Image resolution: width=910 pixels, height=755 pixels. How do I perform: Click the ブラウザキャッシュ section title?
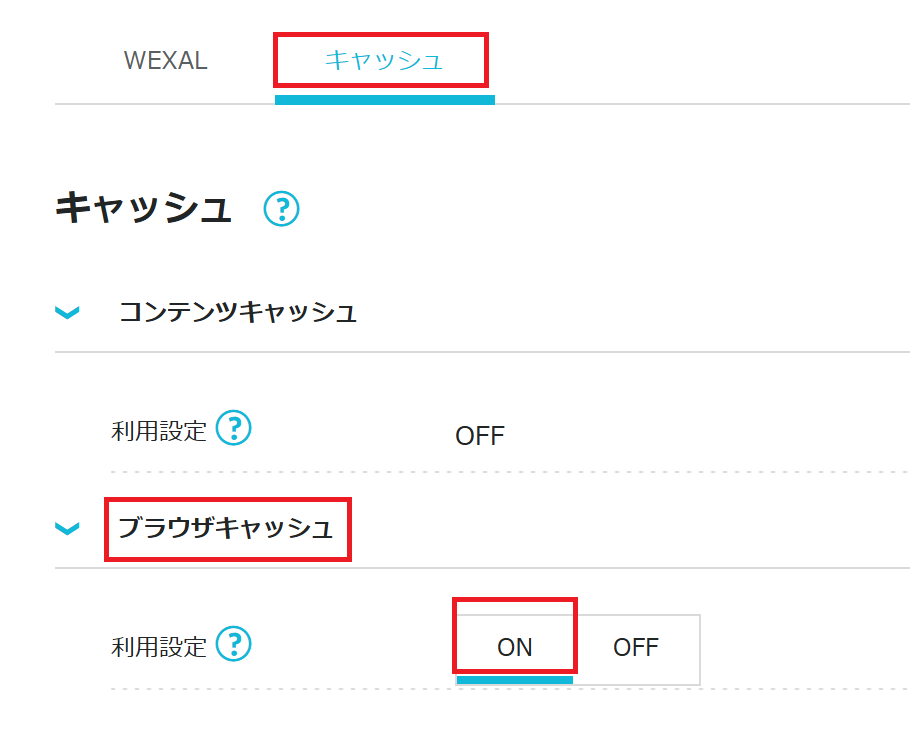[226, 527]
